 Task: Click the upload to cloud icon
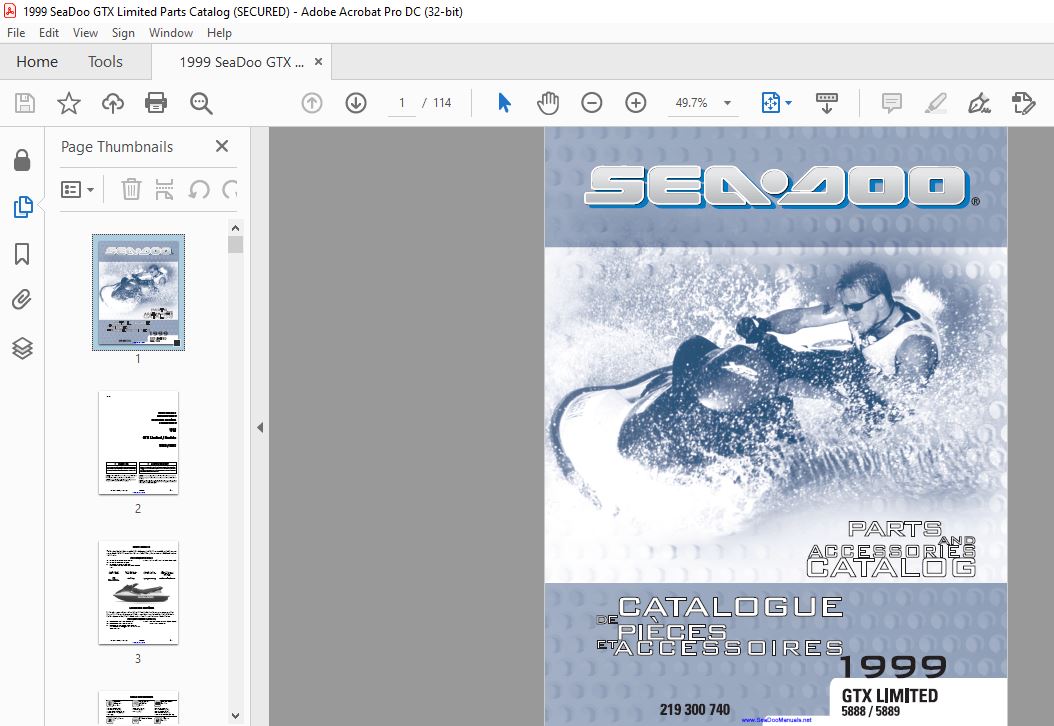(x=112, y=103)
